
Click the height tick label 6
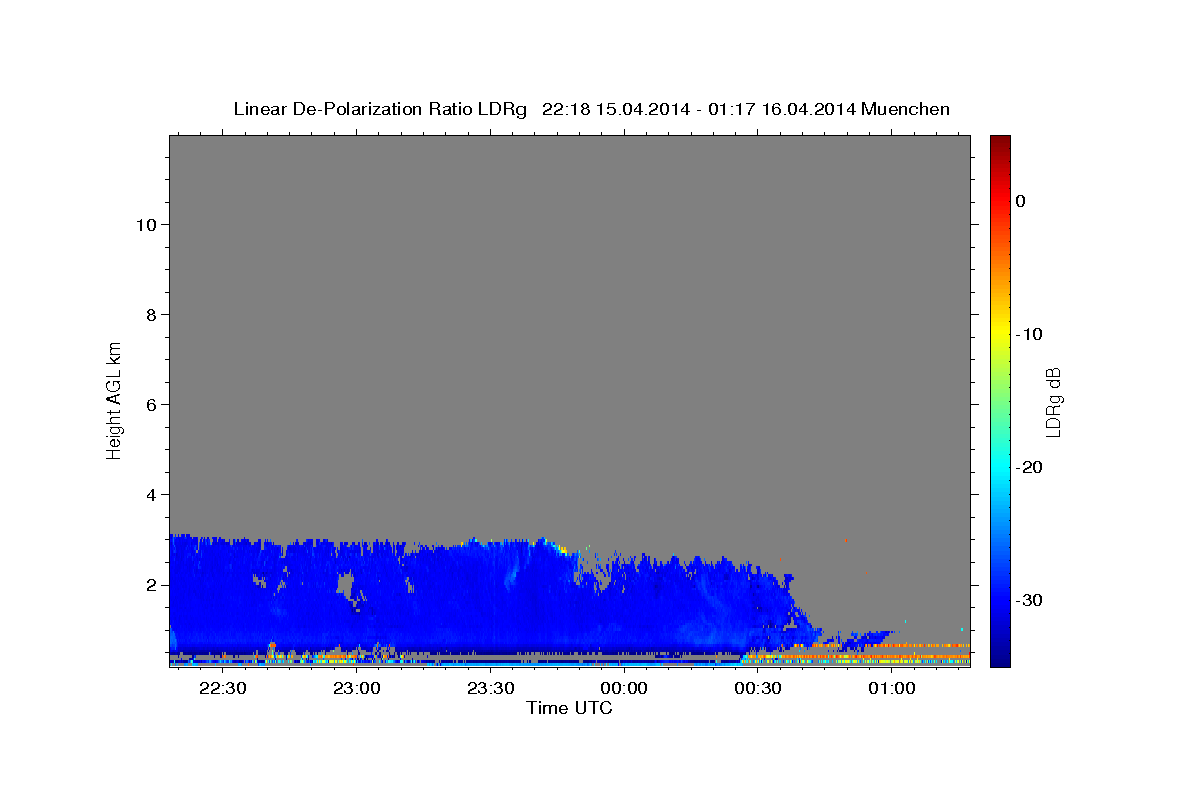pyautogui.click(x=150, y=404)
